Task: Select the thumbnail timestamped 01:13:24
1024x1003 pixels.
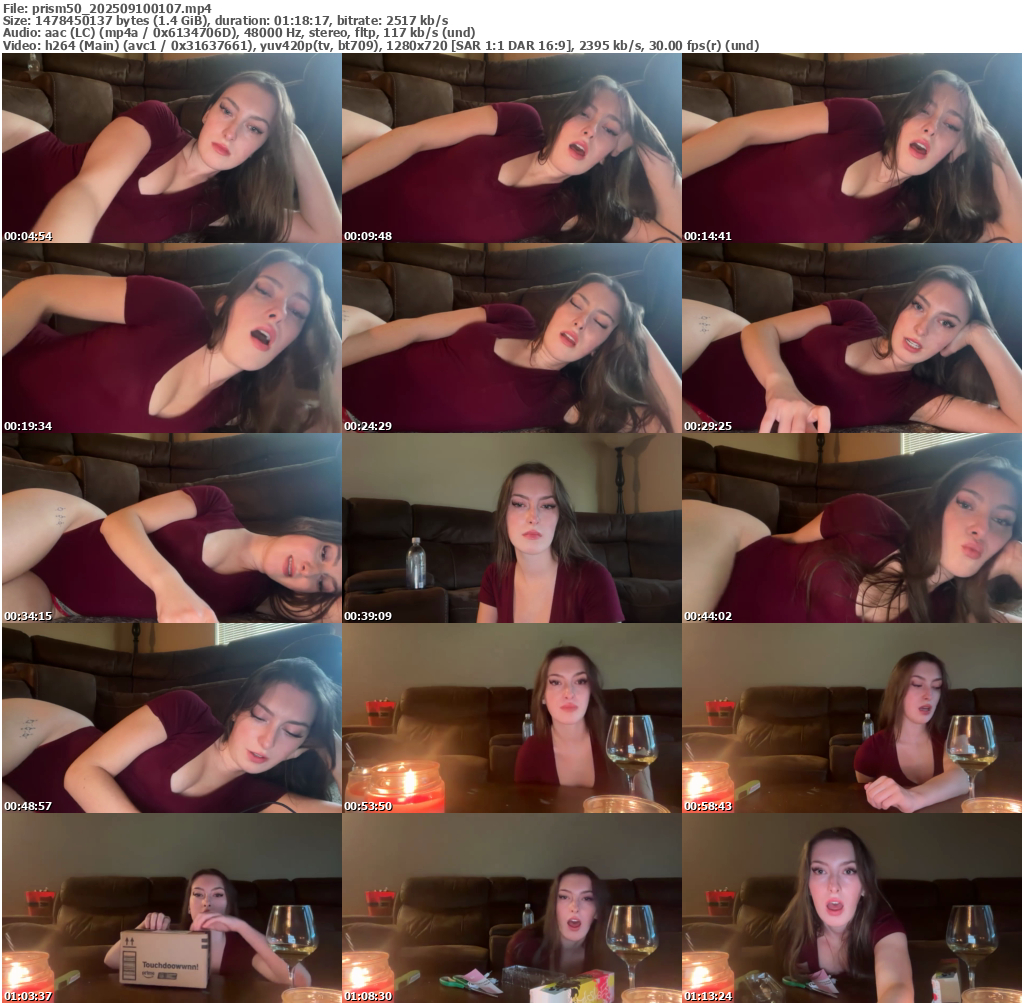Action: coord(852,908)
